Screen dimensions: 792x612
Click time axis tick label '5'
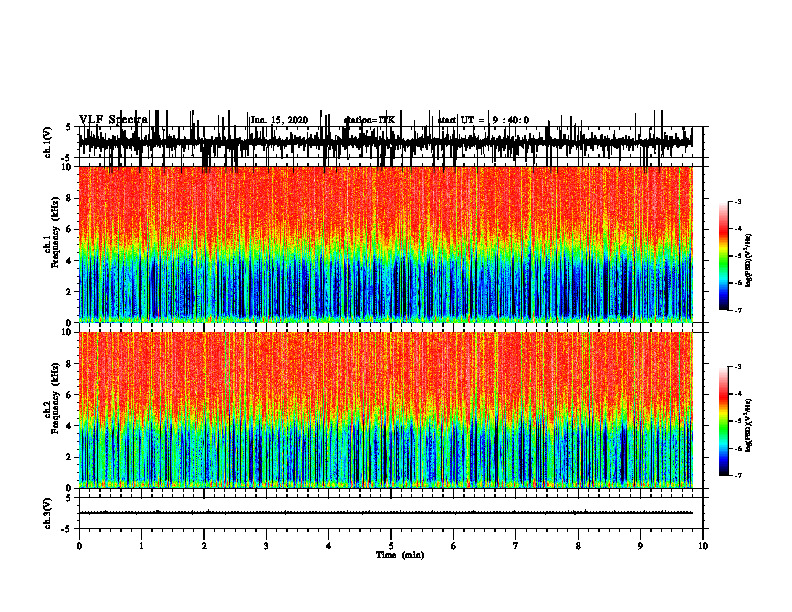tap(391, 546)
